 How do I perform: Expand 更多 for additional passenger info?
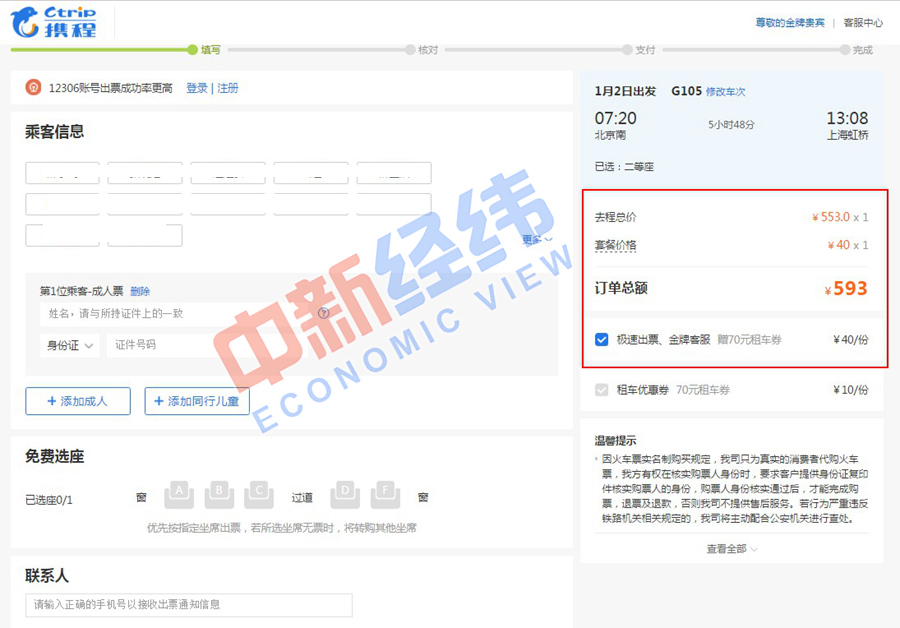pyautogui.click(x=535, y=237)
